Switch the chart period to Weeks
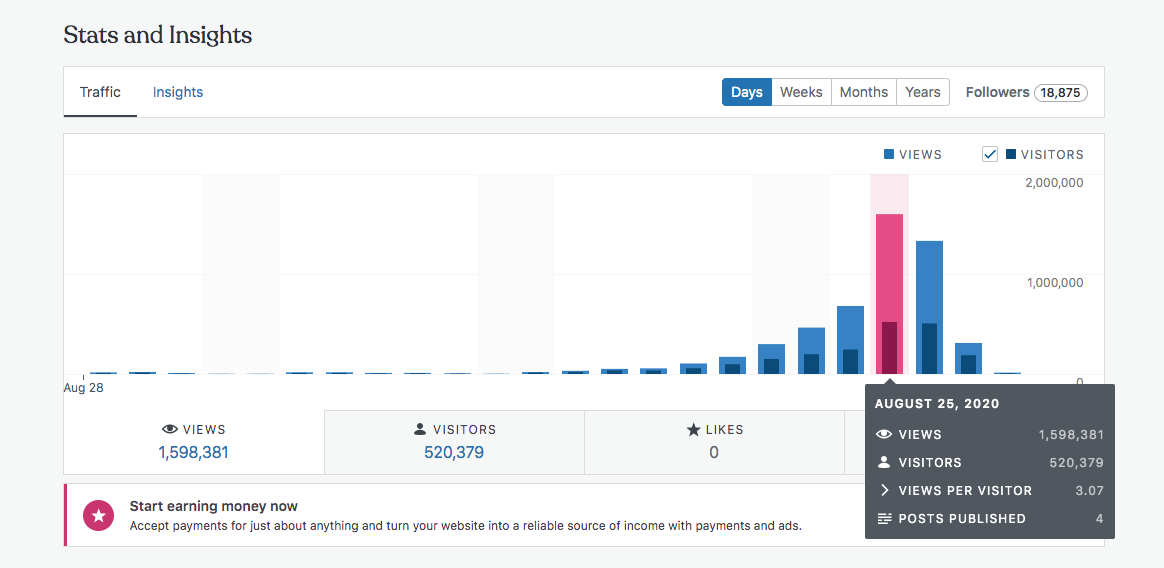Image resolution: width=1164 pixels, height=568 pixels. click(x=801, y=92)
